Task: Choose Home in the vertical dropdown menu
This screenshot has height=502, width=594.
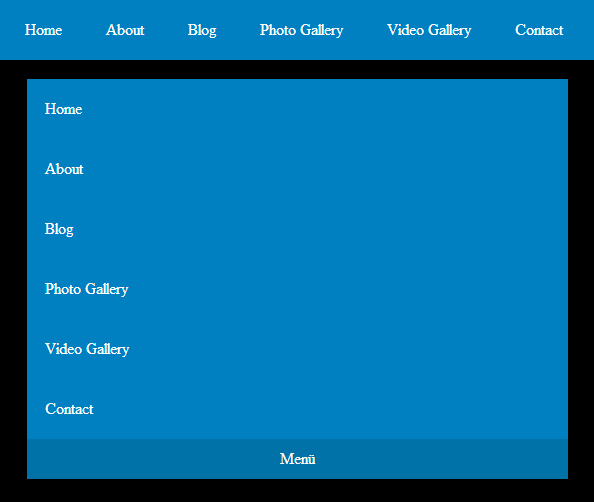Action: pyautogui.click(x=297, y=109)
